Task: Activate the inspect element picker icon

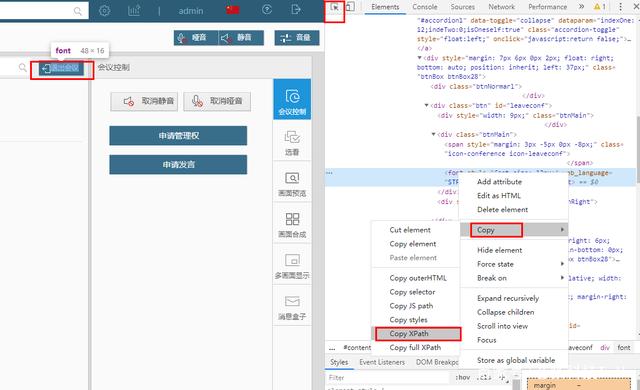Action: (x=335, y=7)
